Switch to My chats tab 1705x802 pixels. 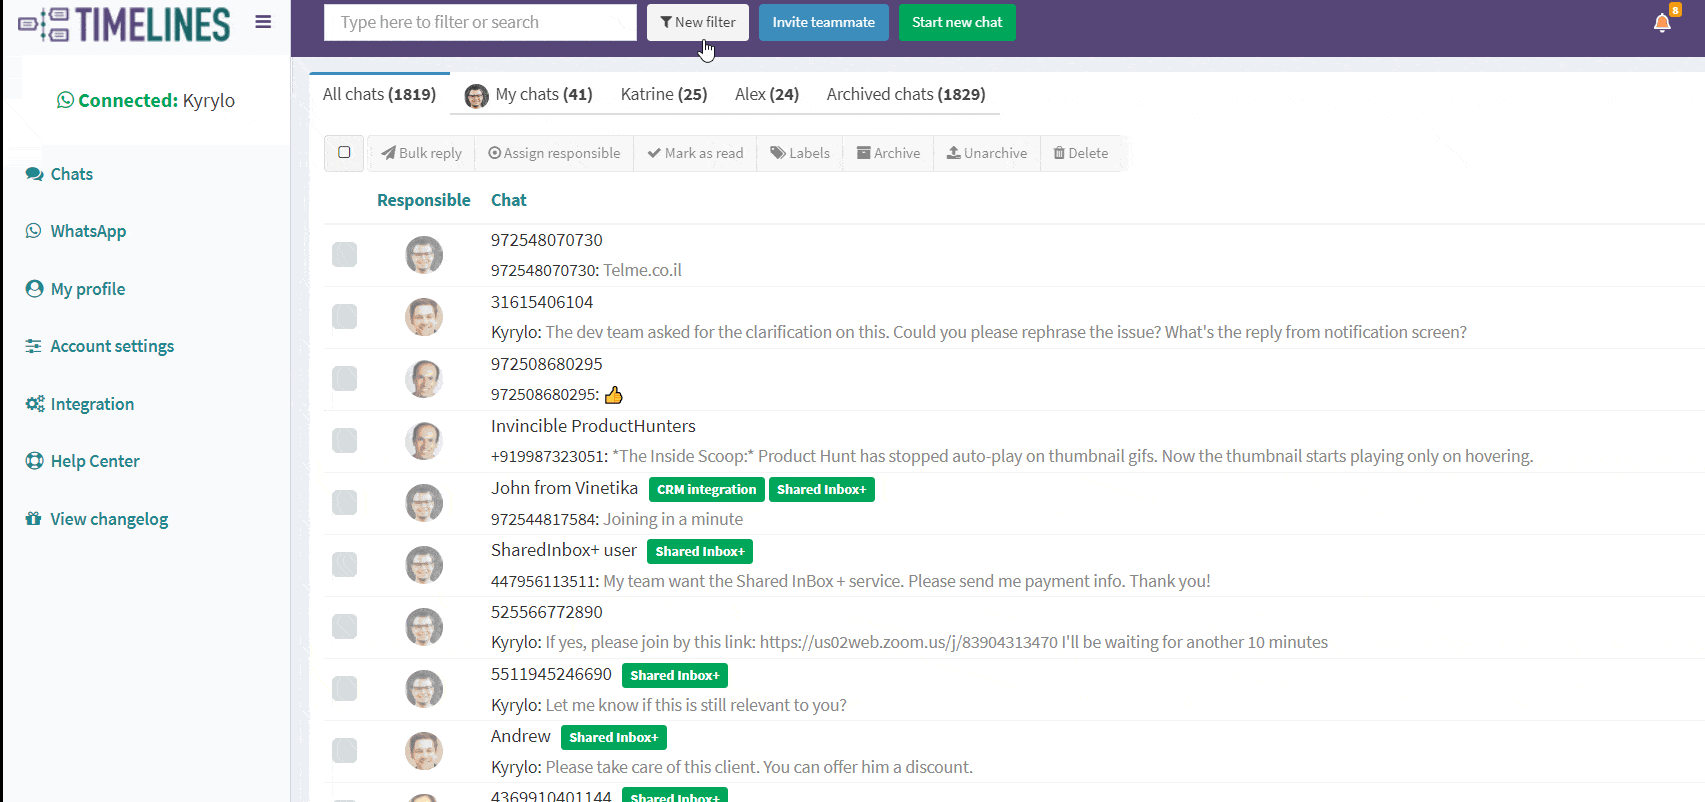[x=529, y=95]
